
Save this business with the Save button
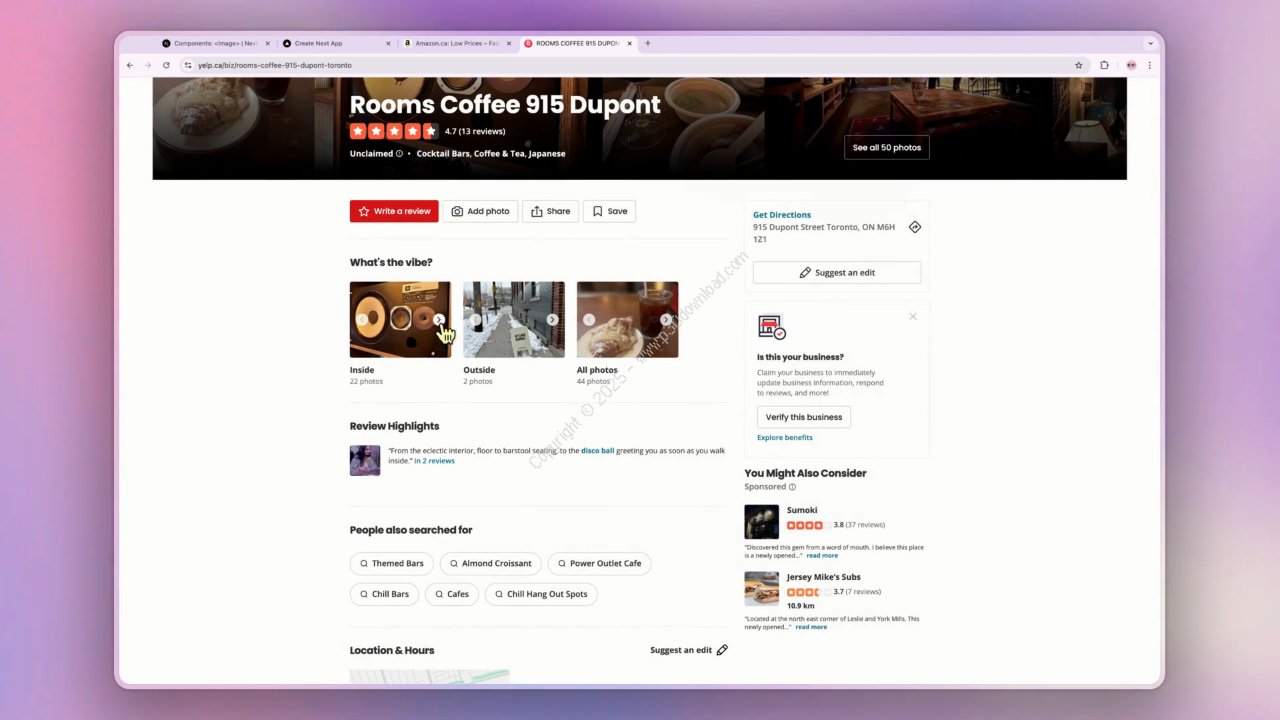[x=609, y=211]
